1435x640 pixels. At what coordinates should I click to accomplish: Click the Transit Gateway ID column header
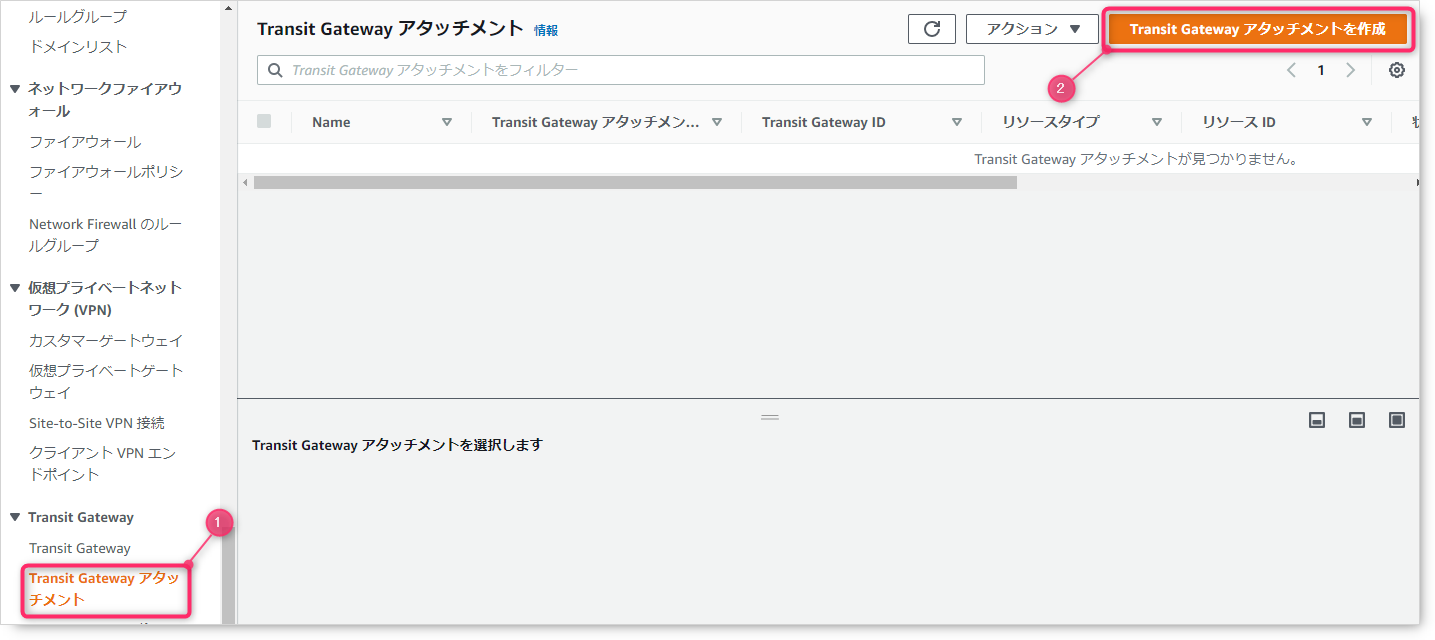[823, 122]
